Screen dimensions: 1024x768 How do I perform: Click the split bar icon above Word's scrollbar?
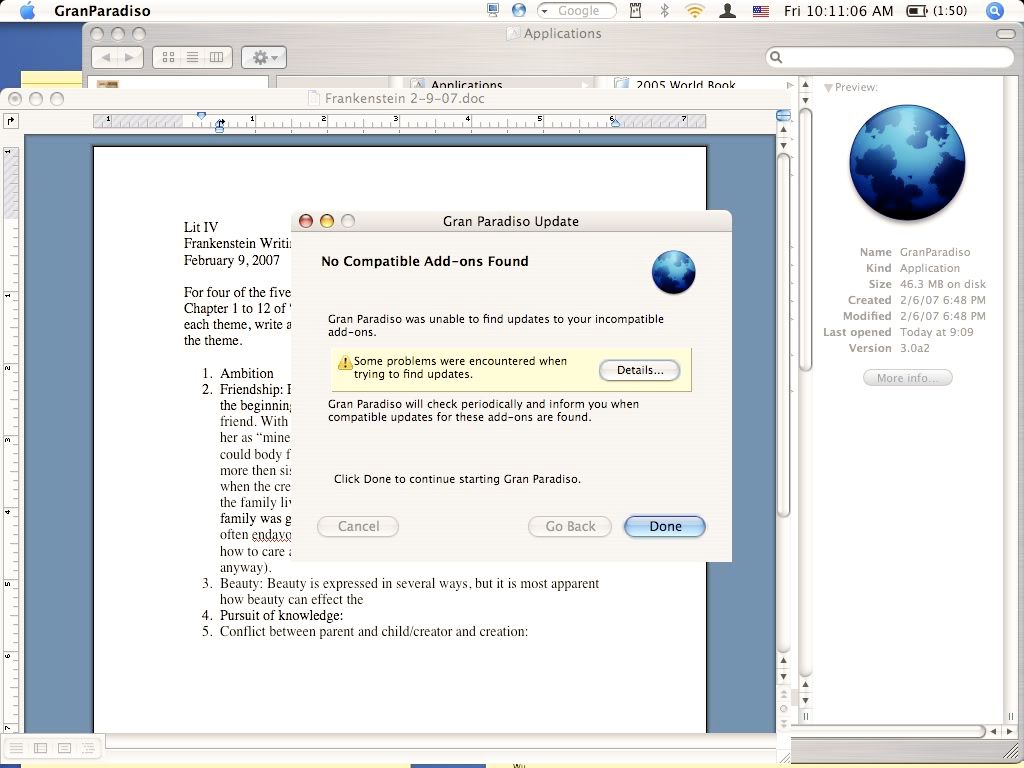point(783,116)
